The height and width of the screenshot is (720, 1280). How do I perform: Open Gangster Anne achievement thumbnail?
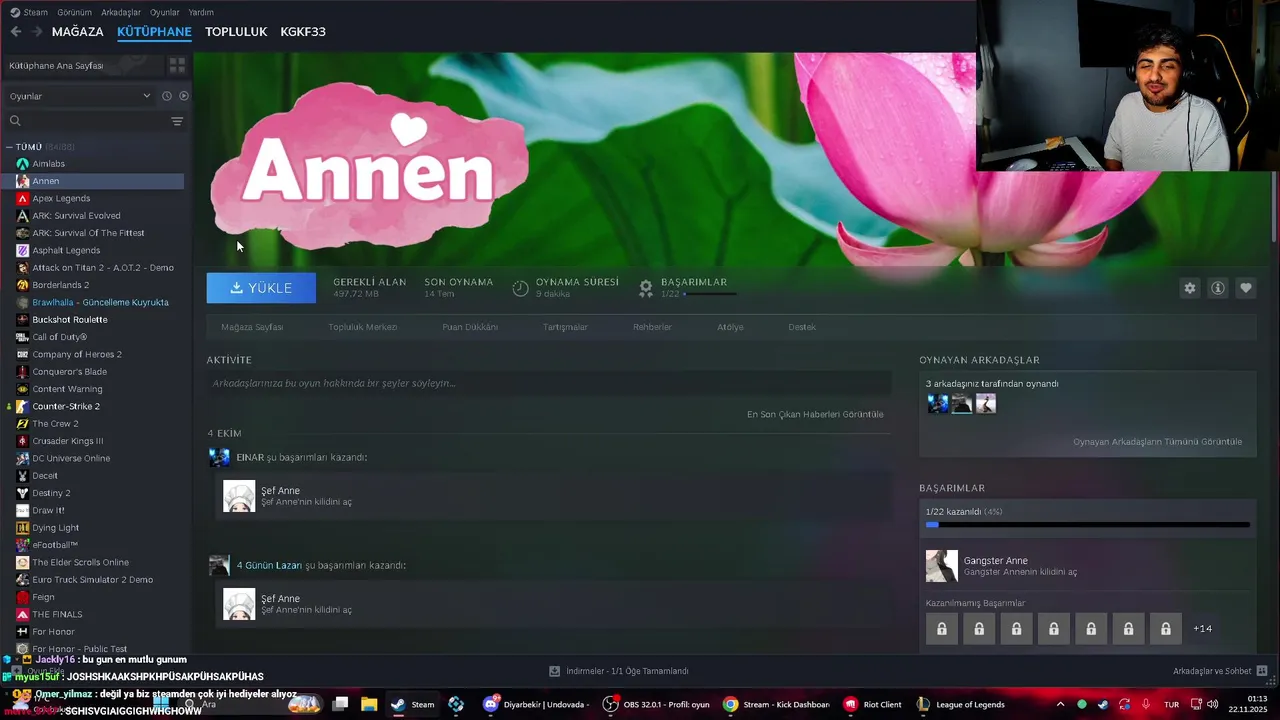click(942, 566)
